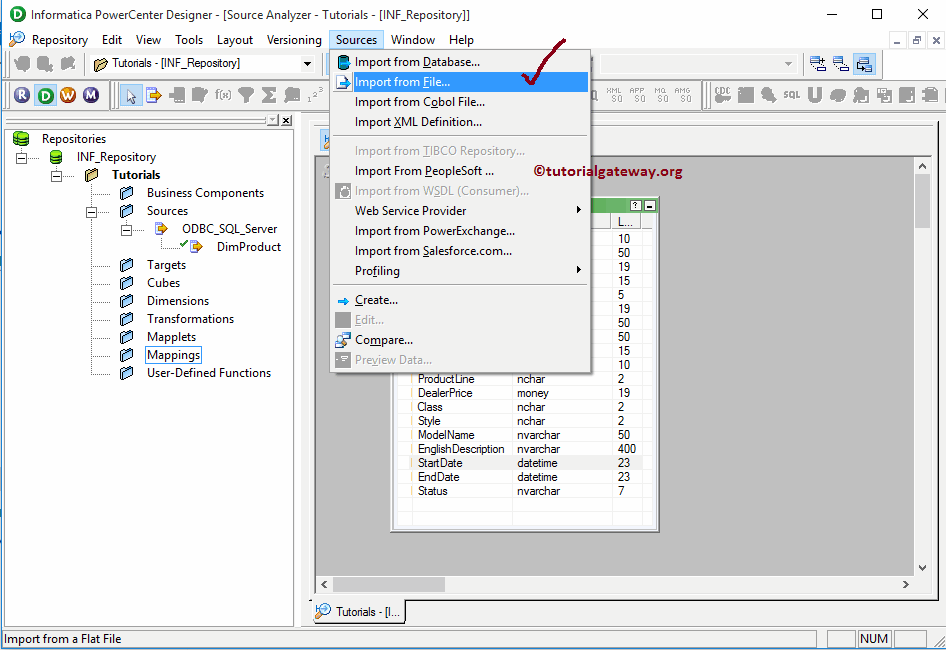Select the User-Defined Functions folder
The width and height of the screenshot is (946, 650).
pos(209,373)
